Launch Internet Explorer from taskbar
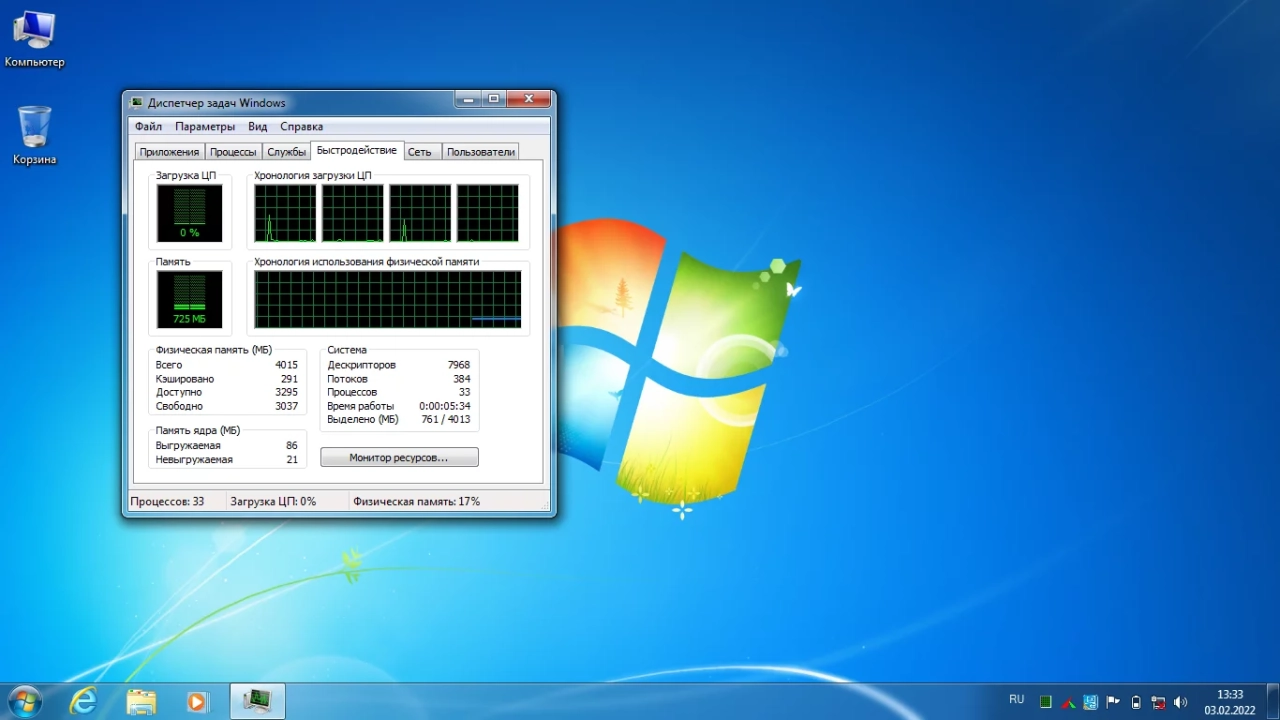Viewport: 1280px width, 720px height. [84, 701]
